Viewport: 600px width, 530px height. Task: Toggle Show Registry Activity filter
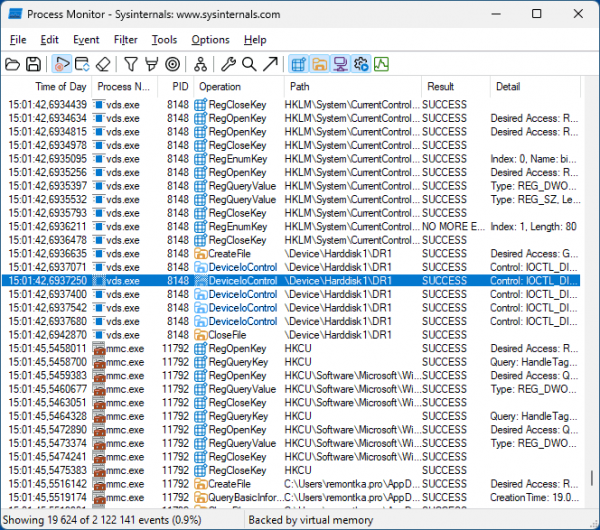[x=298, y=64]
